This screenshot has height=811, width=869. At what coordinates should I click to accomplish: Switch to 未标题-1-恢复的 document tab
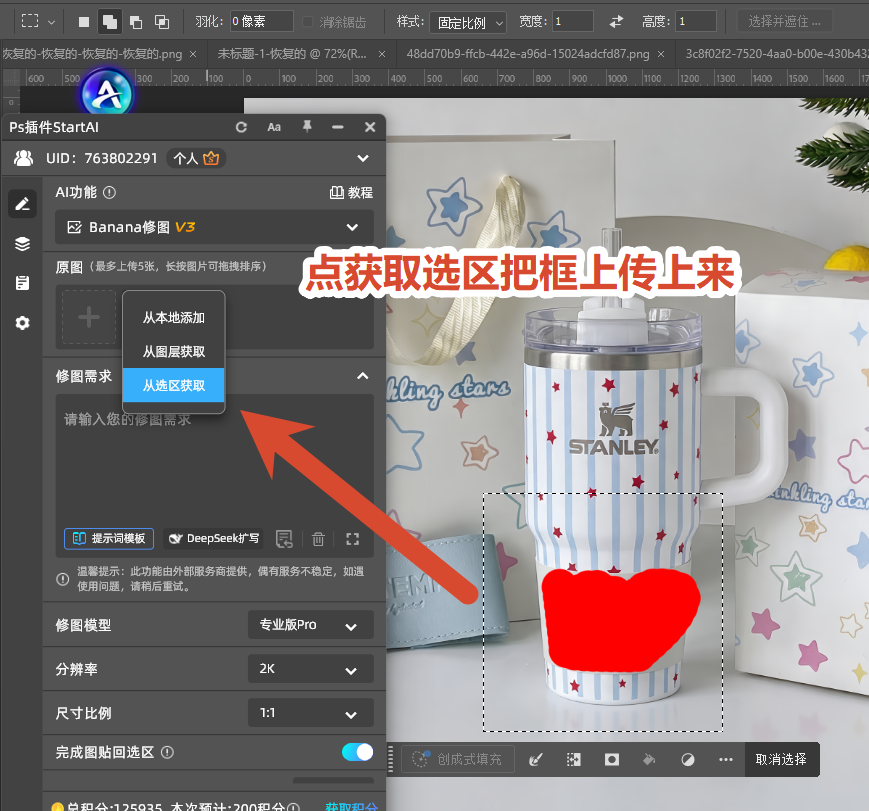pyautogui.click(x=292, y=54)
